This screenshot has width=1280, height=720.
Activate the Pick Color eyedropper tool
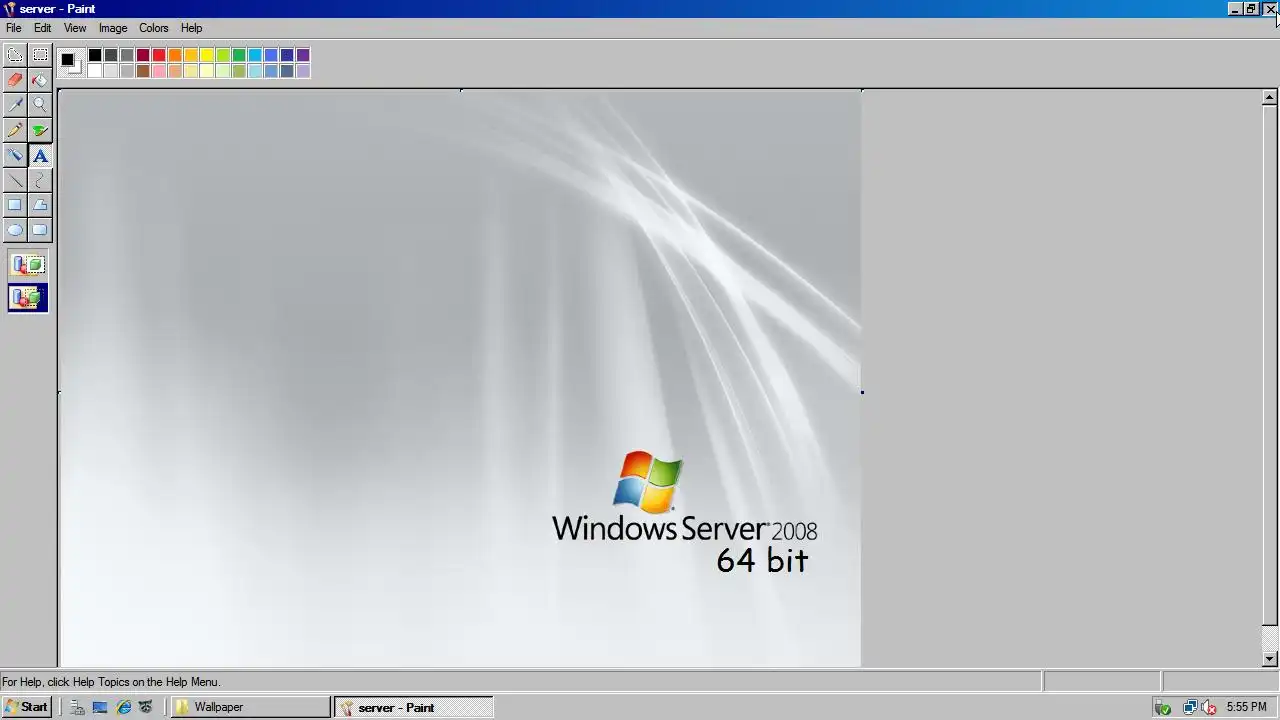point(15,105)
